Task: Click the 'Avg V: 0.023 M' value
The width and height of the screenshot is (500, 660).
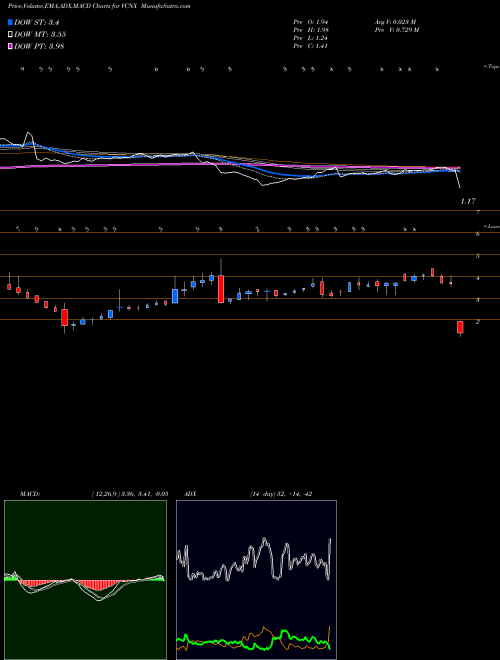Action: click(395, 22)
